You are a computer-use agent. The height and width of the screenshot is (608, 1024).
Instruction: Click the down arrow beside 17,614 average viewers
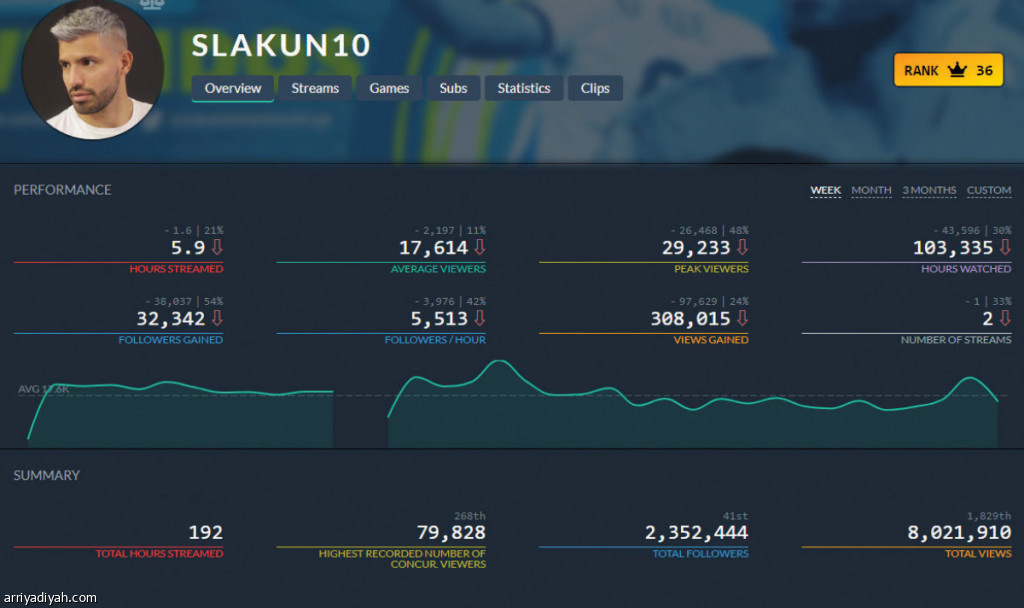click(x=480, y=247)
